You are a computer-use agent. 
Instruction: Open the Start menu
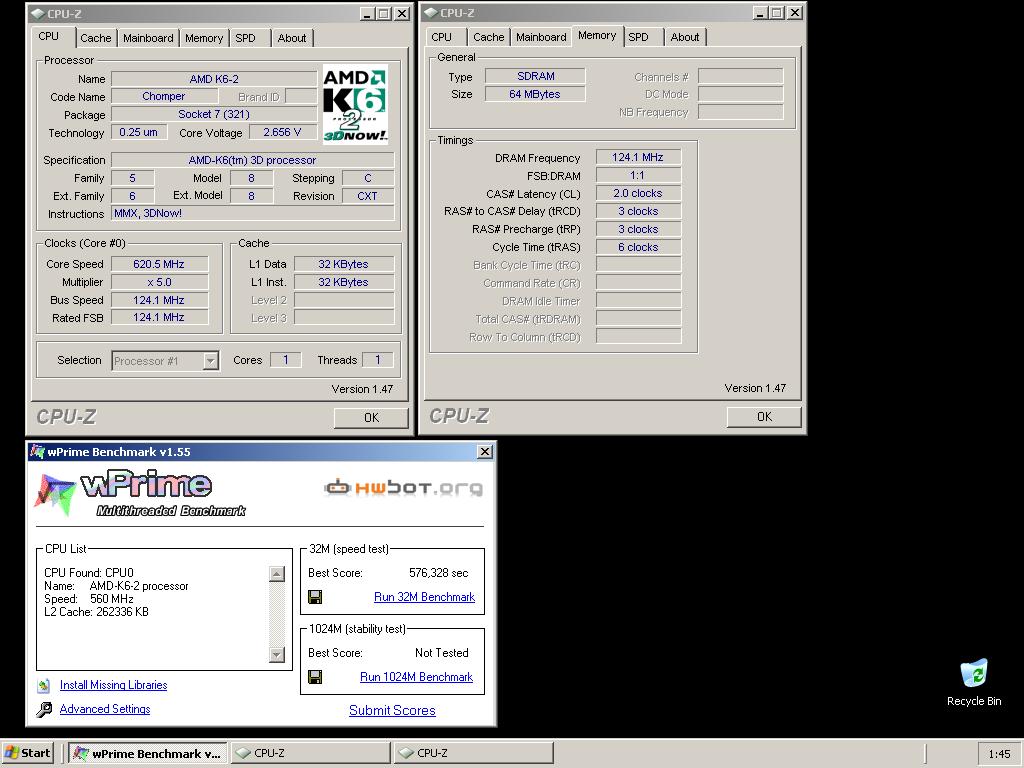pyautogui.click(x=27, y=753)
